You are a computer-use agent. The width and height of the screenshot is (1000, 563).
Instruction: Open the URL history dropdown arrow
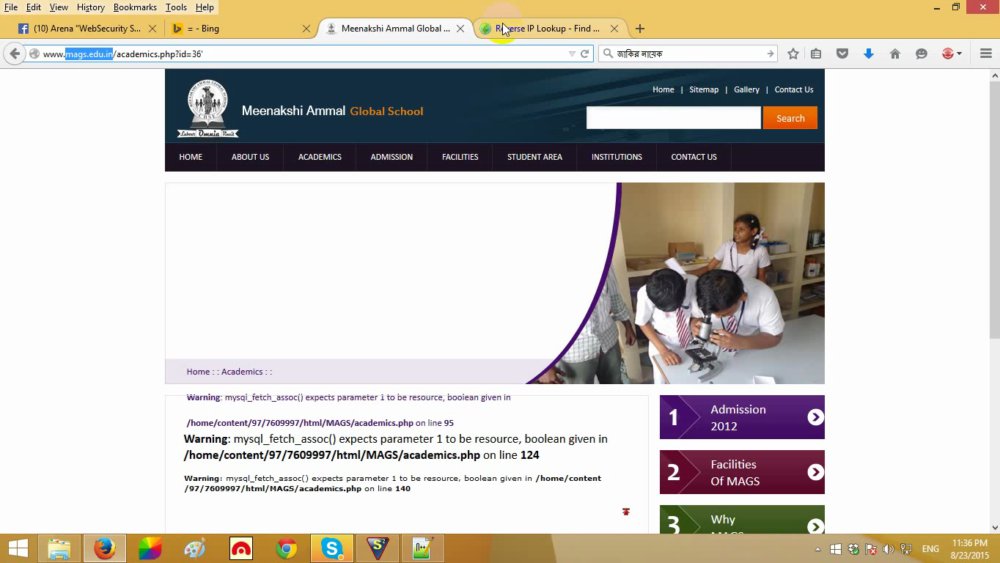click(x=571, y=54)
